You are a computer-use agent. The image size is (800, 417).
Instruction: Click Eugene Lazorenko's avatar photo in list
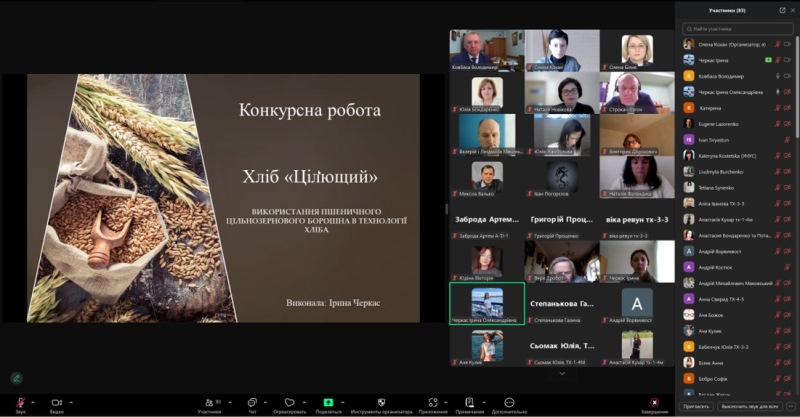click(x=689, y=124)
